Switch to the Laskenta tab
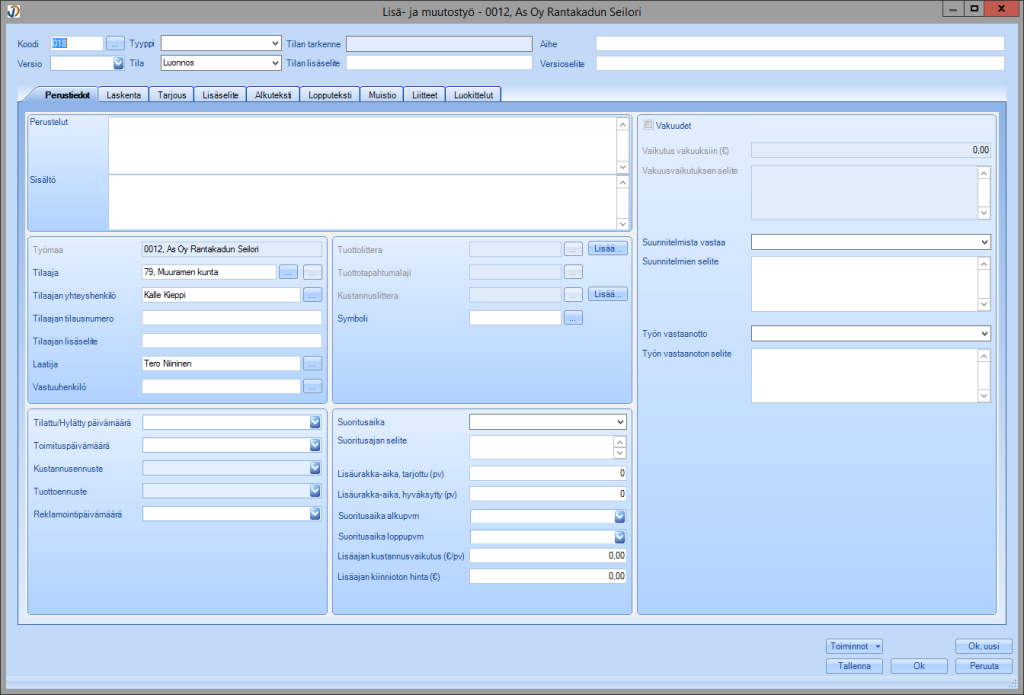1024x695 pixels. 123,95
